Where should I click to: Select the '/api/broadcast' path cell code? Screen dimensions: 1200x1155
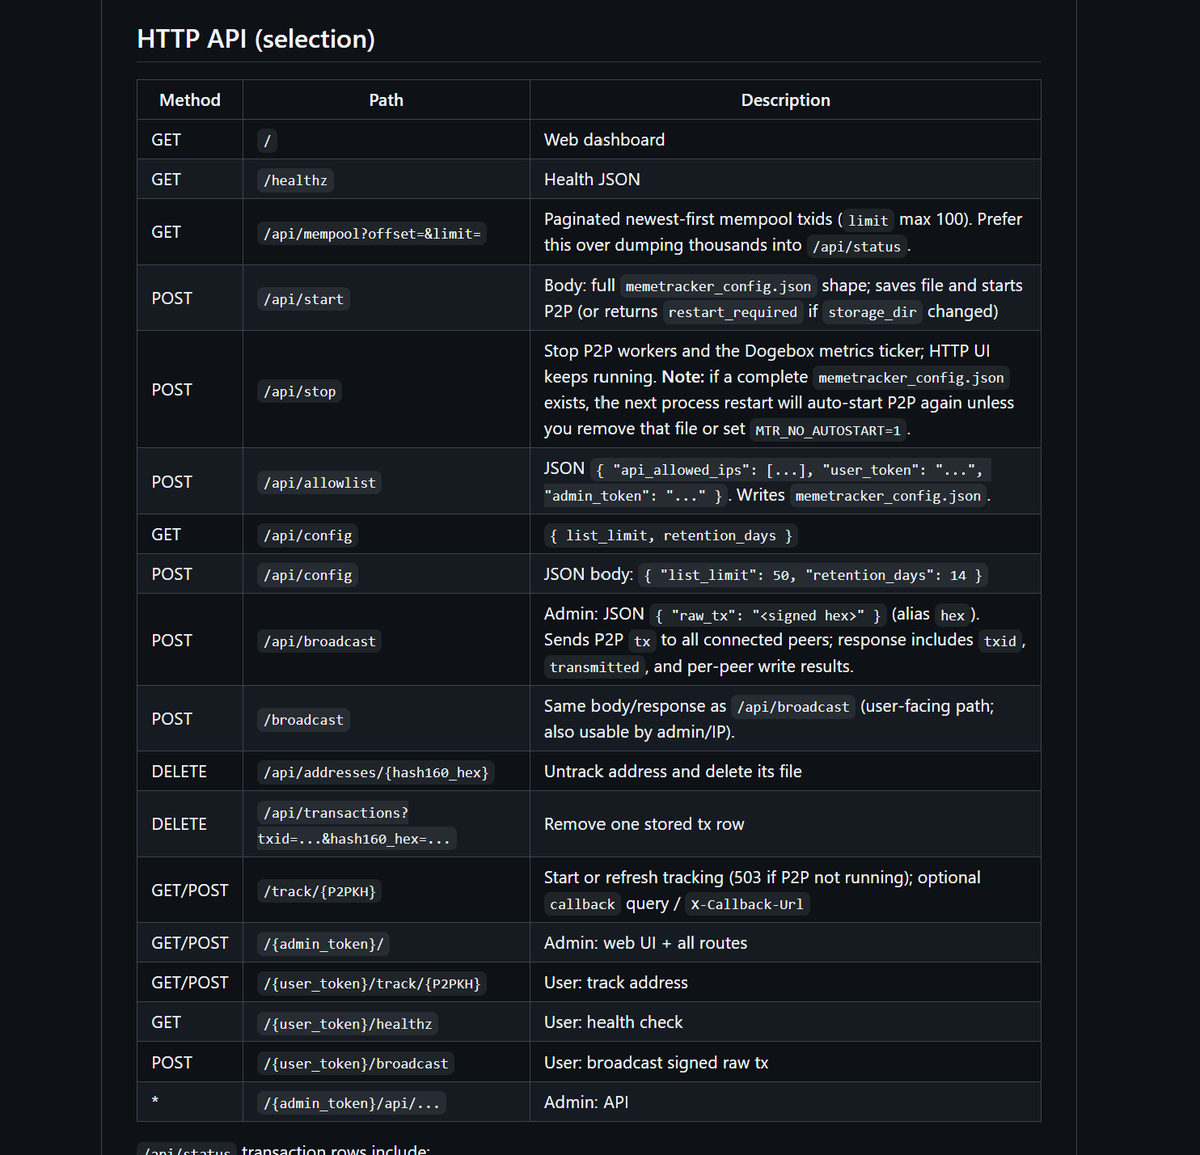point(319,641)
